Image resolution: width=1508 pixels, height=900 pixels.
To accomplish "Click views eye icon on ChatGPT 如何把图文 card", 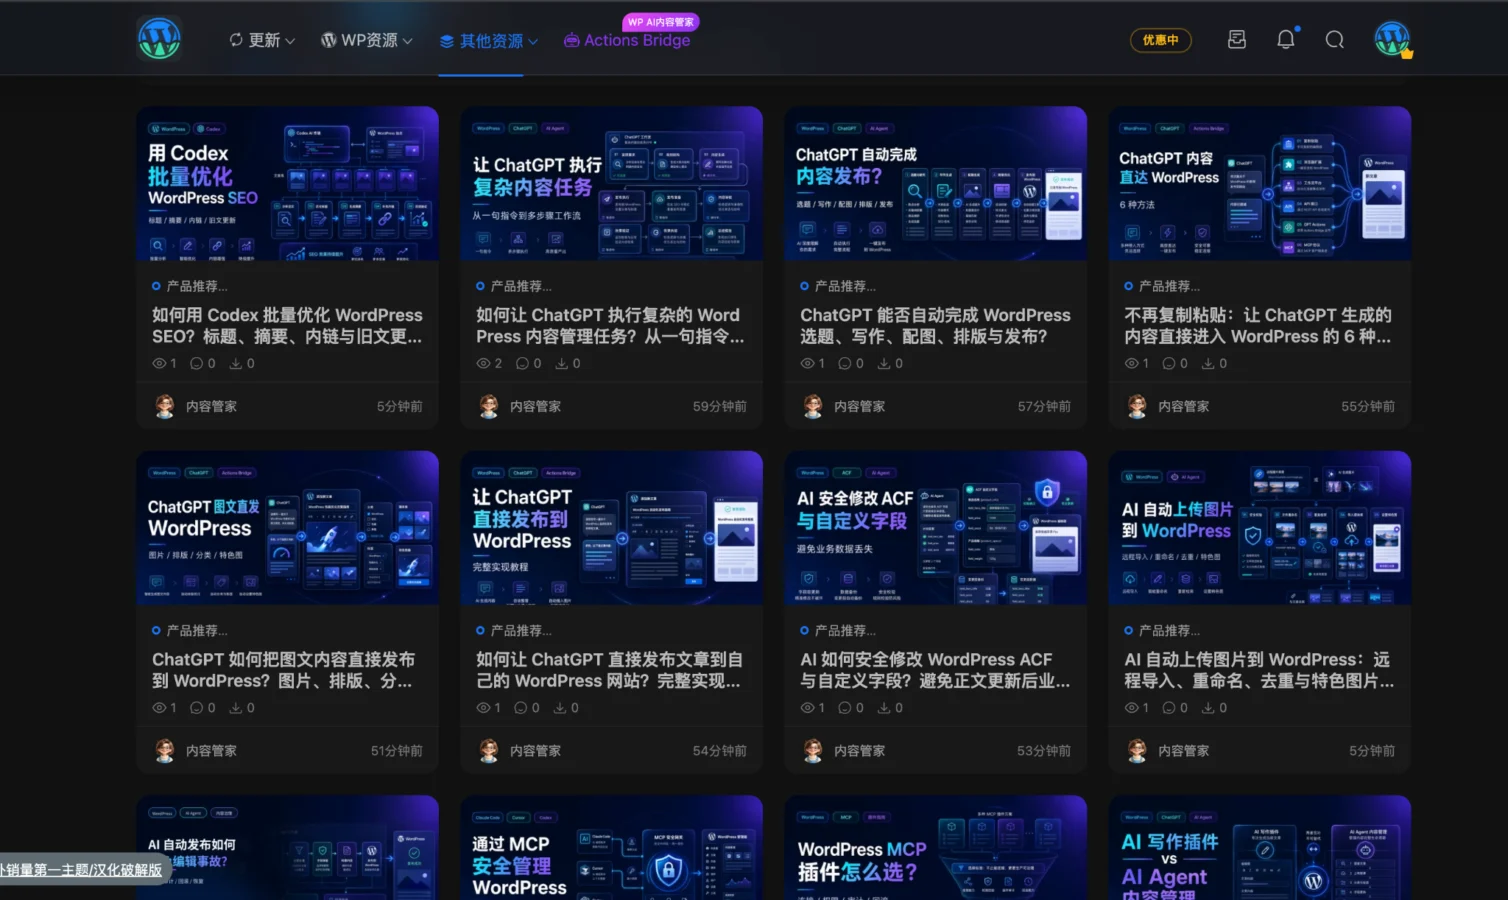I will click(x=160, y=708).
